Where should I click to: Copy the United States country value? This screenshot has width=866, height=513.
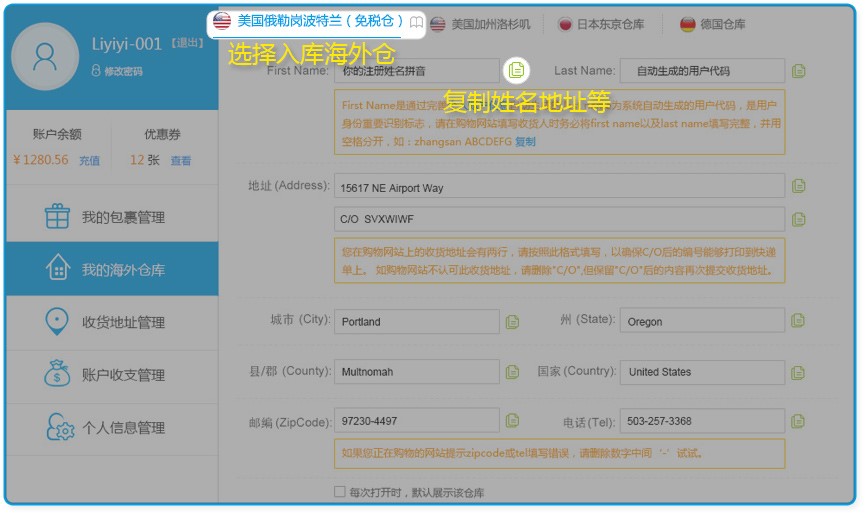(x=798, y=373)
